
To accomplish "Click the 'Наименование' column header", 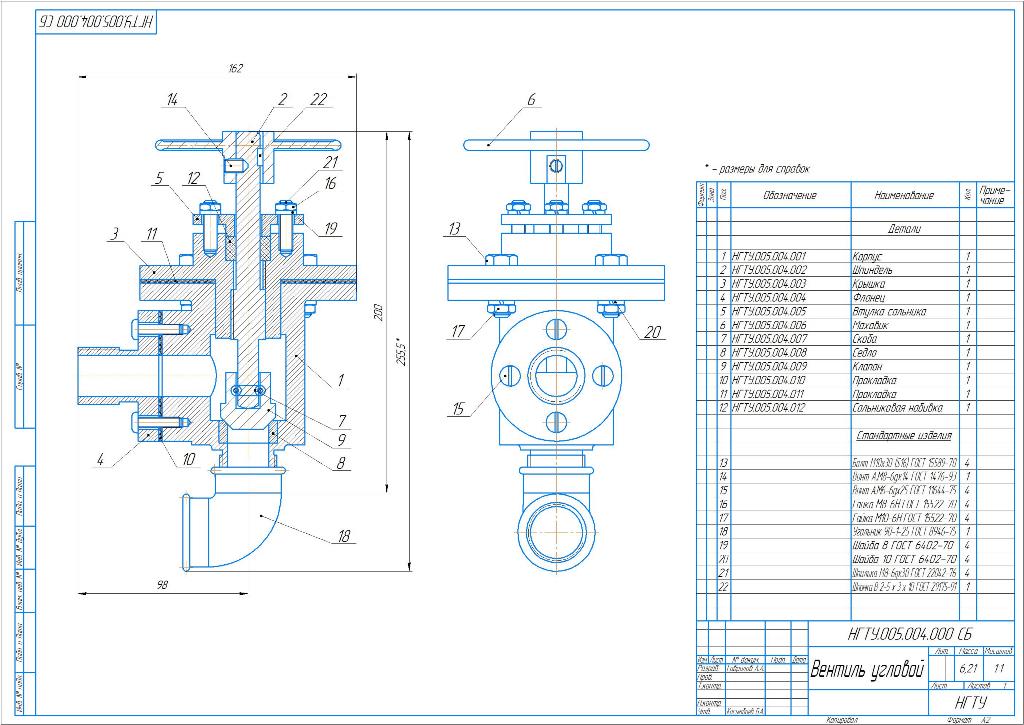I will coord(904,195).
